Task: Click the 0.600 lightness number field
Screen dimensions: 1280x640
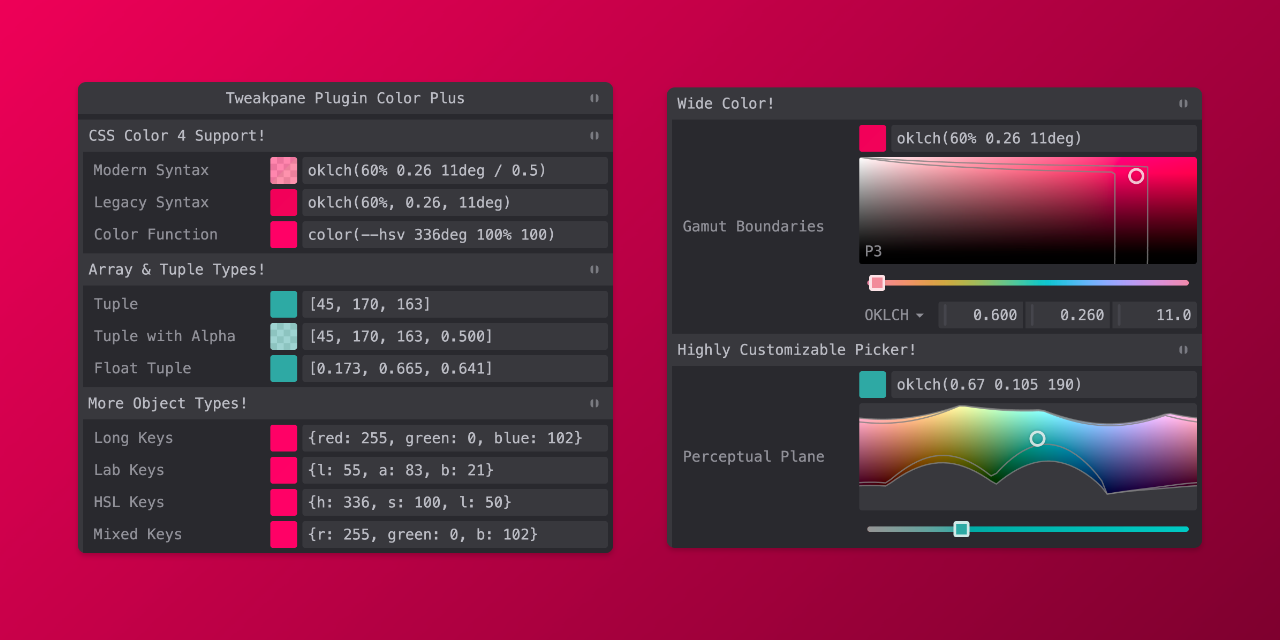Action: pyautogui.click(x=981, y=315)
